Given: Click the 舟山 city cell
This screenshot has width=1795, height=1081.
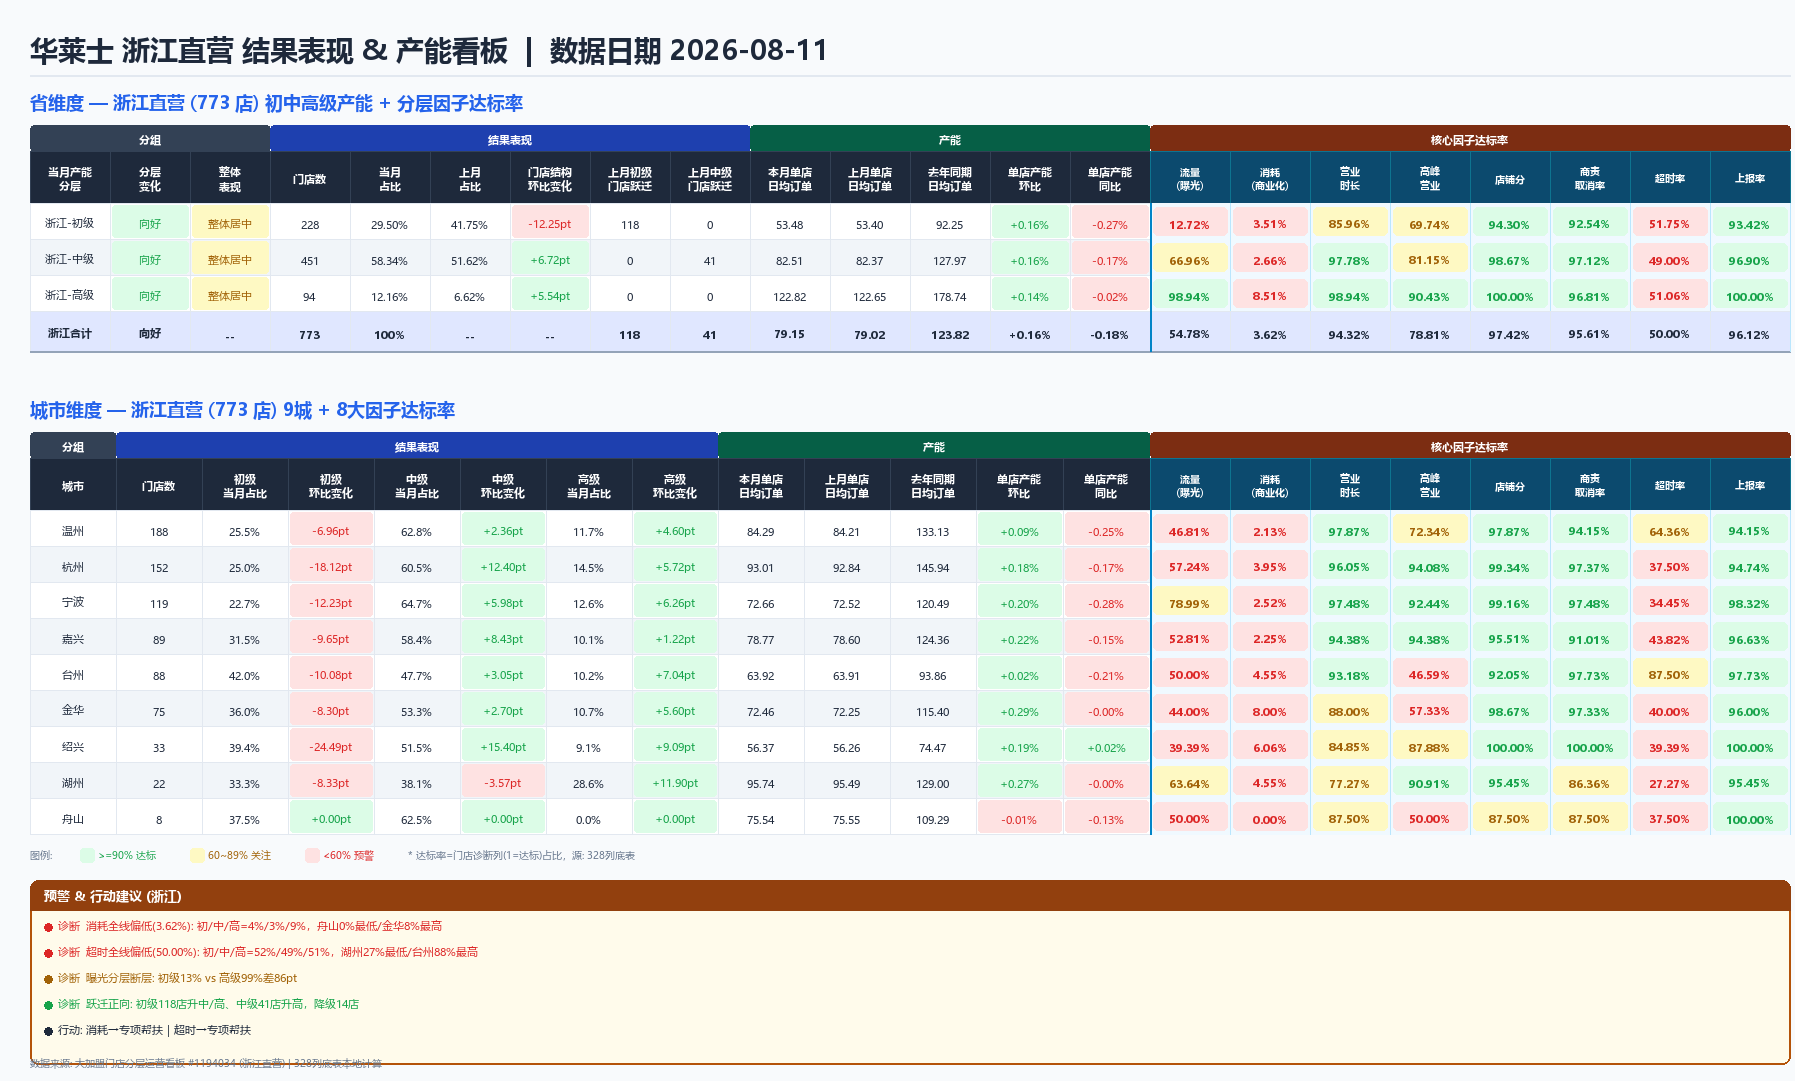Looking at the screenshot, I should pos(73,819).
